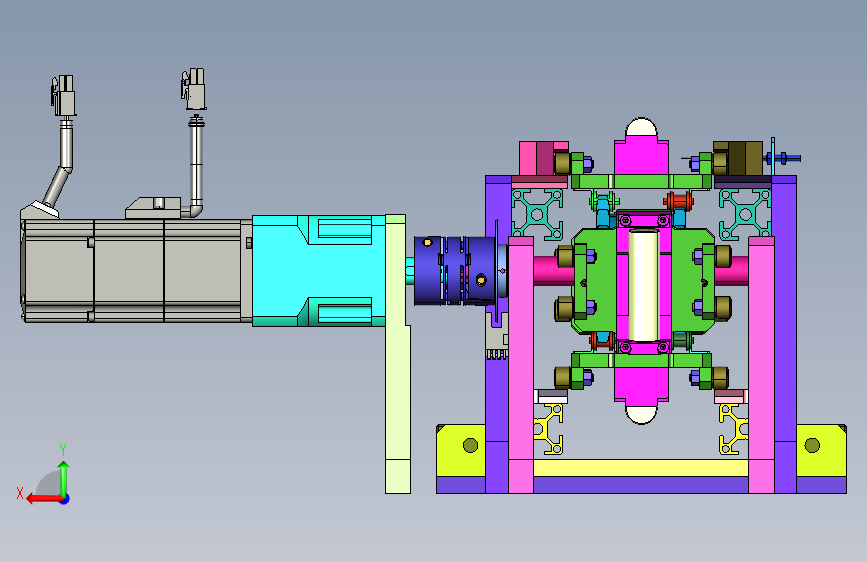Click the red X axis label
This screenshot has height=562, width=867.
pos(20,493)
